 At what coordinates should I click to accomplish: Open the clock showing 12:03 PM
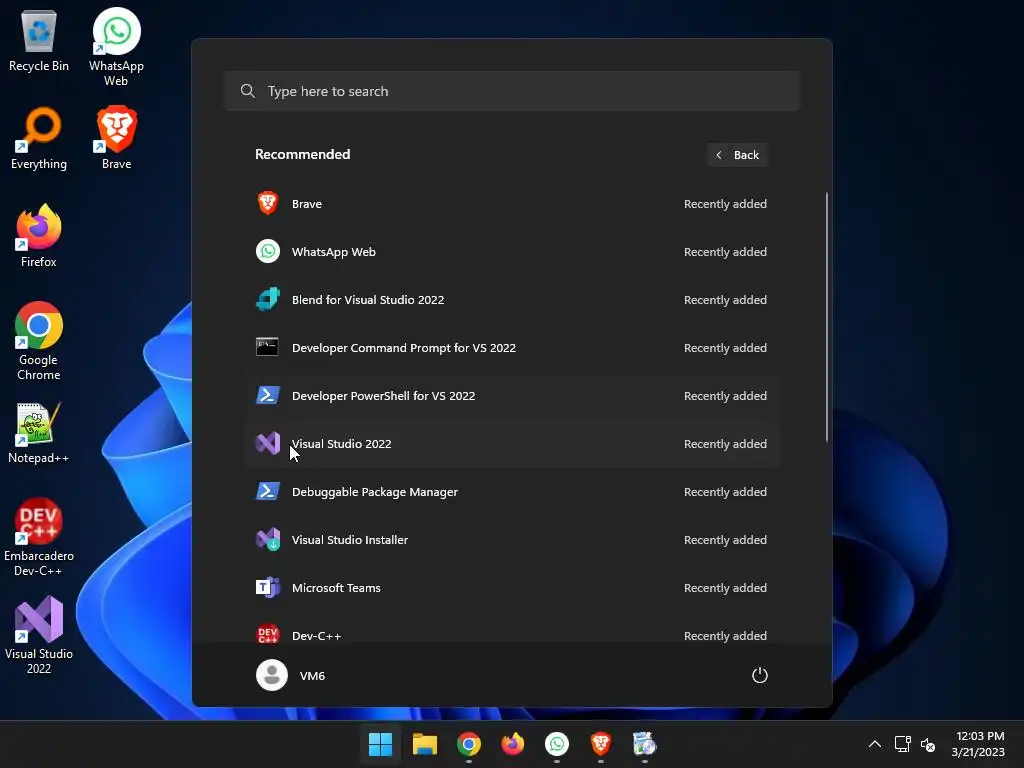click(978, 744)
